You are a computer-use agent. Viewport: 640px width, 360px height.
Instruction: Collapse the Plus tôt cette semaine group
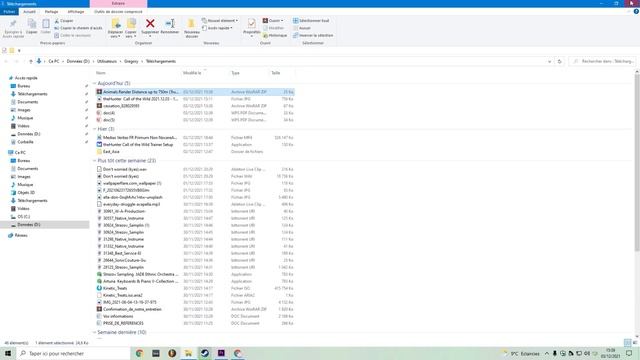click(x=95, y=161)
